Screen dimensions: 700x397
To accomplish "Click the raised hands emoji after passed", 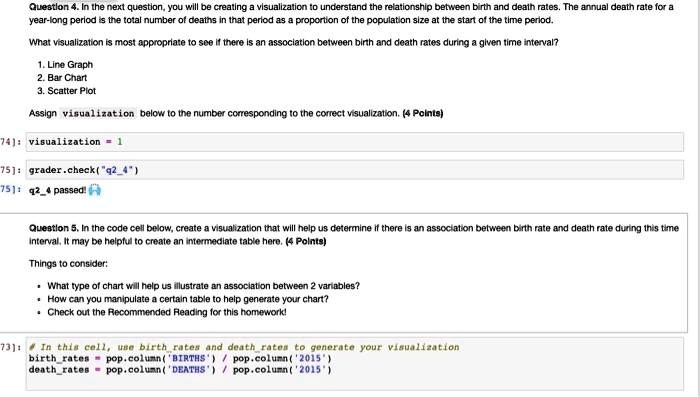I will [x=95, y=190].
